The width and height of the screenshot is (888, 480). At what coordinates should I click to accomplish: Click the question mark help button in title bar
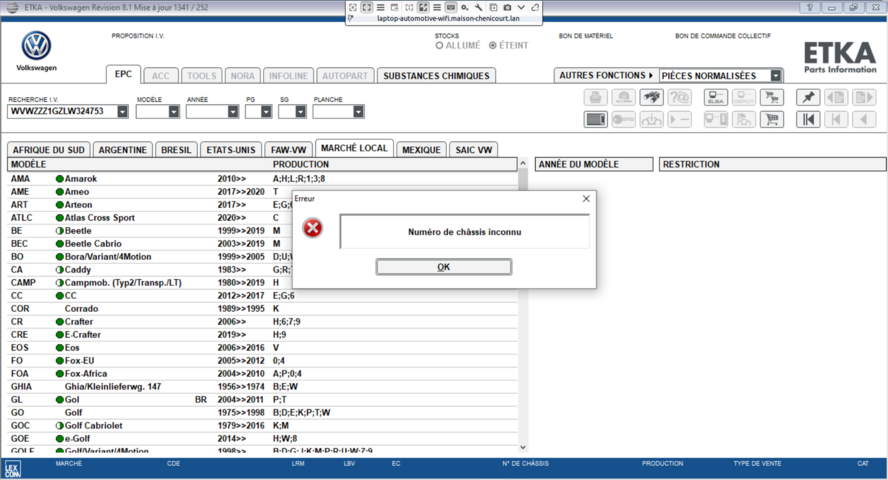click(x=810, y=7)
